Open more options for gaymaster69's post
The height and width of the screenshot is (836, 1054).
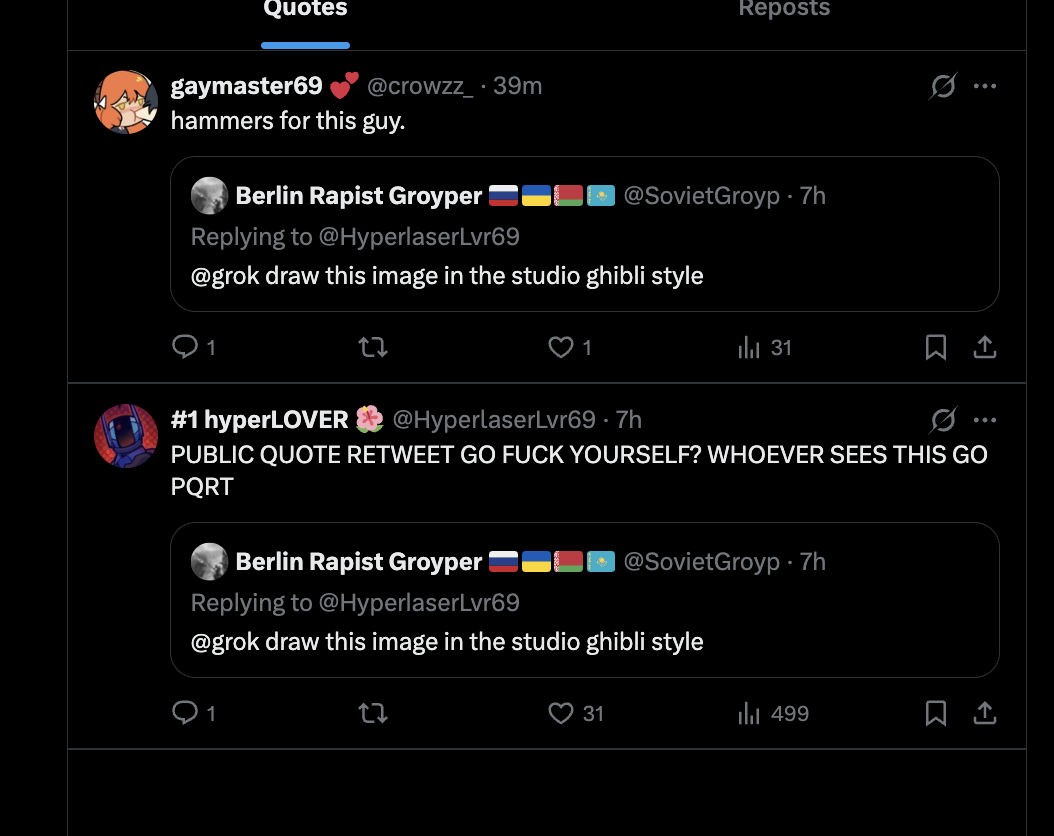tap(985, 87)
